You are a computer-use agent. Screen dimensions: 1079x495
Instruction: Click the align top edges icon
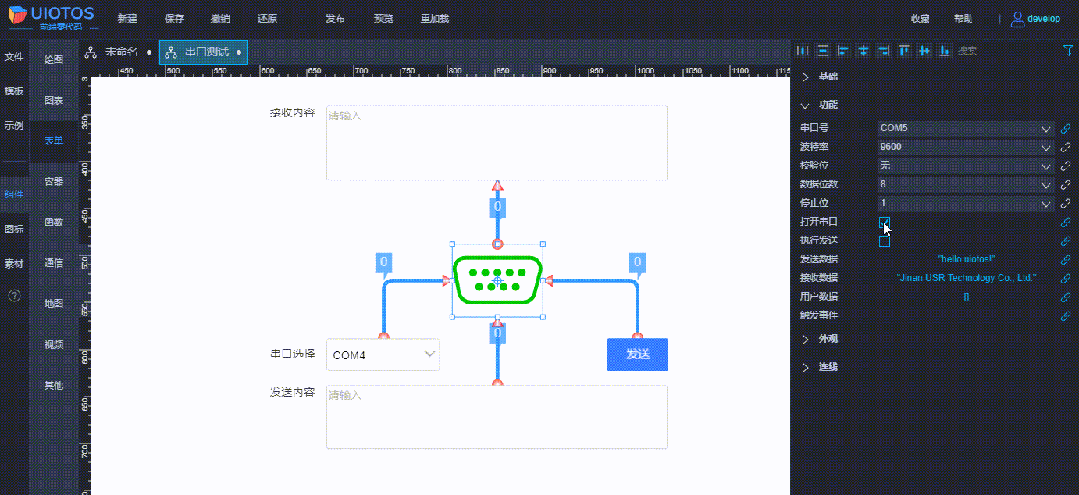tap(904, 50)
